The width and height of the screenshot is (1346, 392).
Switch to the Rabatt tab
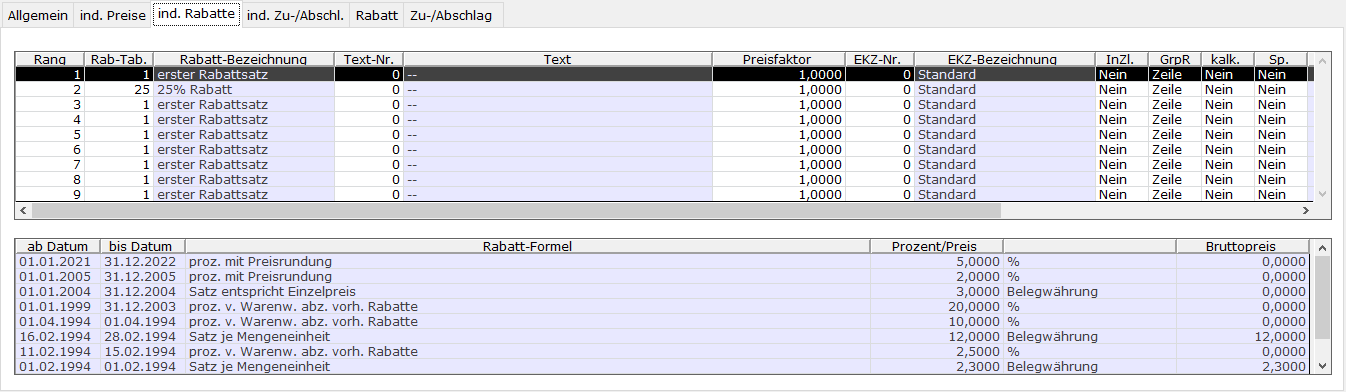coord(376,15)
